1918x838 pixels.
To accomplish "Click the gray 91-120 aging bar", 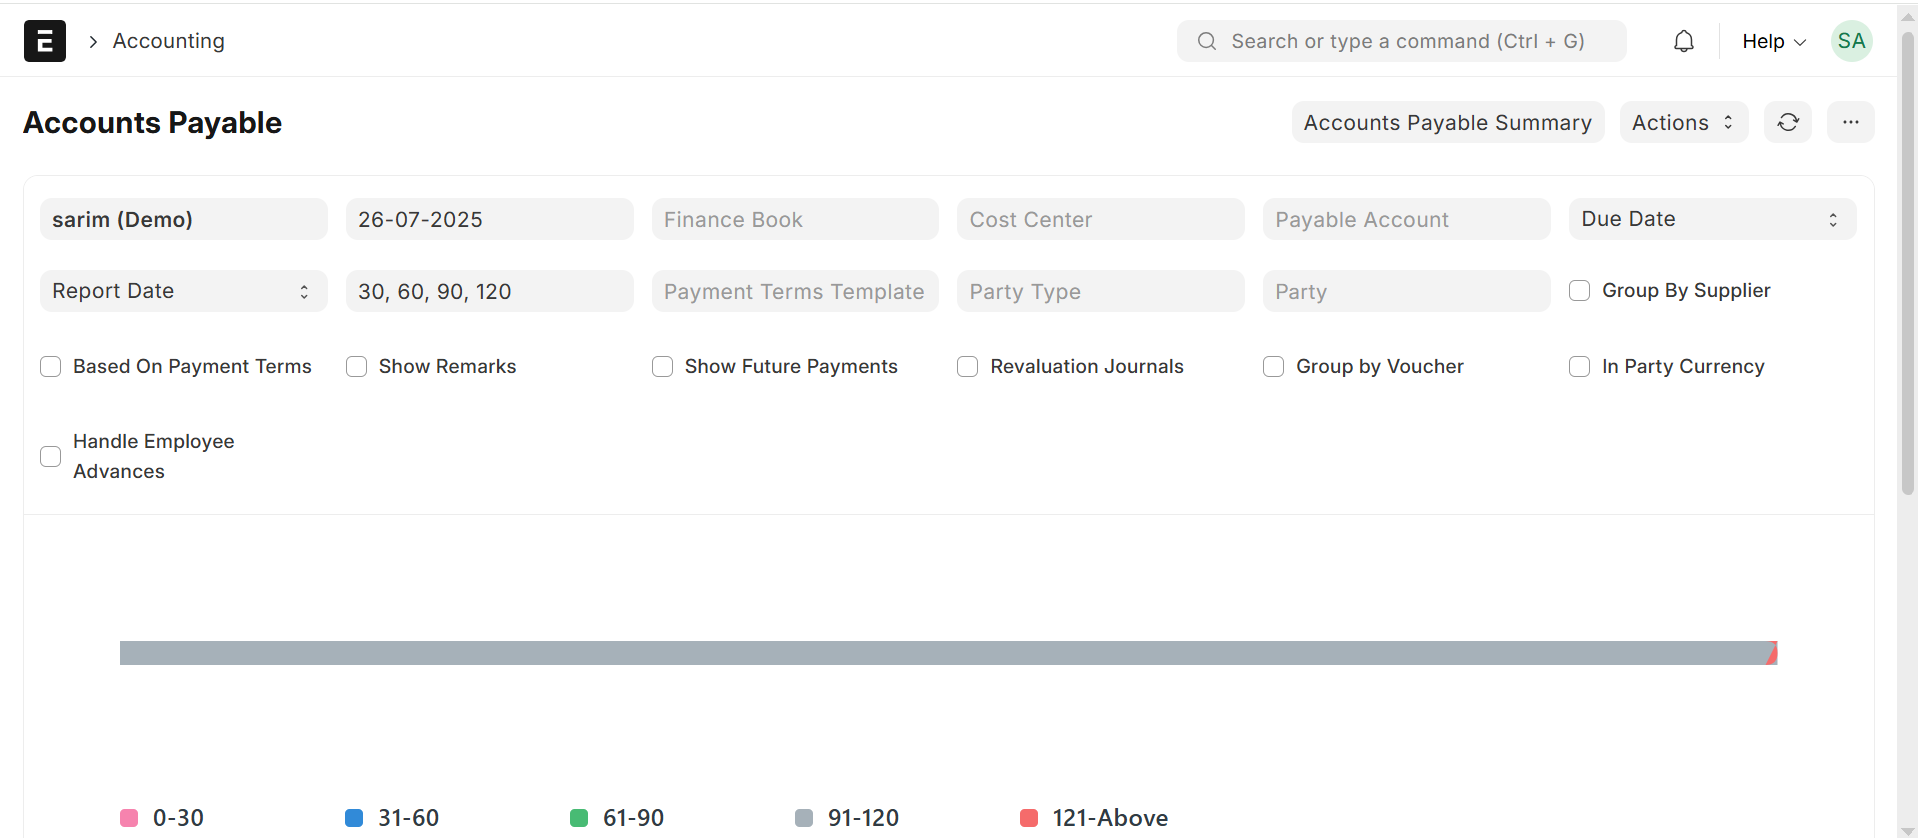I will click(x=940, y=653).
